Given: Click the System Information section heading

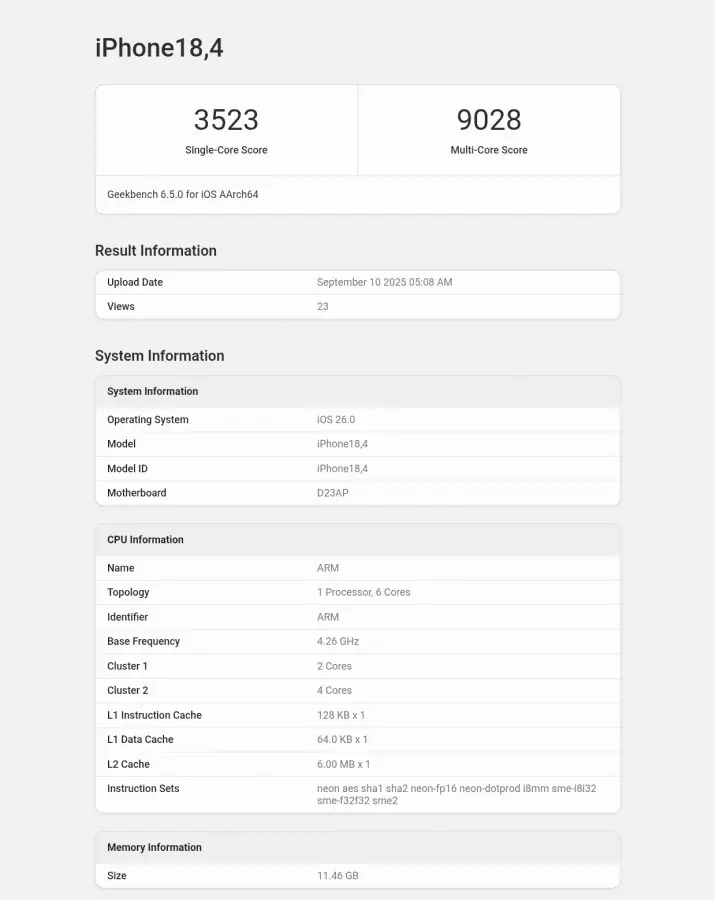Looking at the screenshot, I should click(159, 356).
